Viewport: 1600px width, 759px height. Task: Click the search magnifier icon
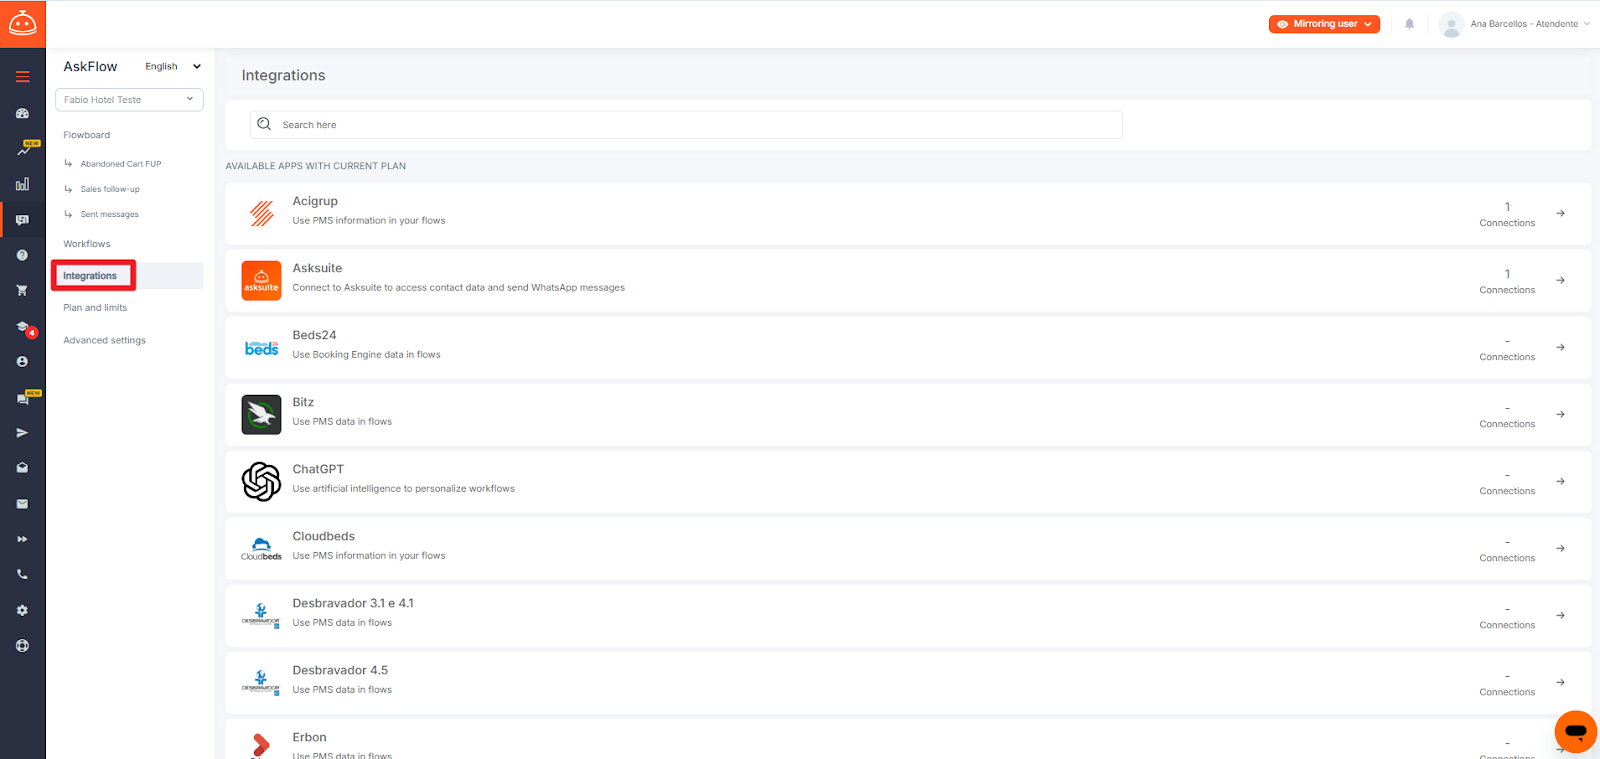tap(264, 124)
